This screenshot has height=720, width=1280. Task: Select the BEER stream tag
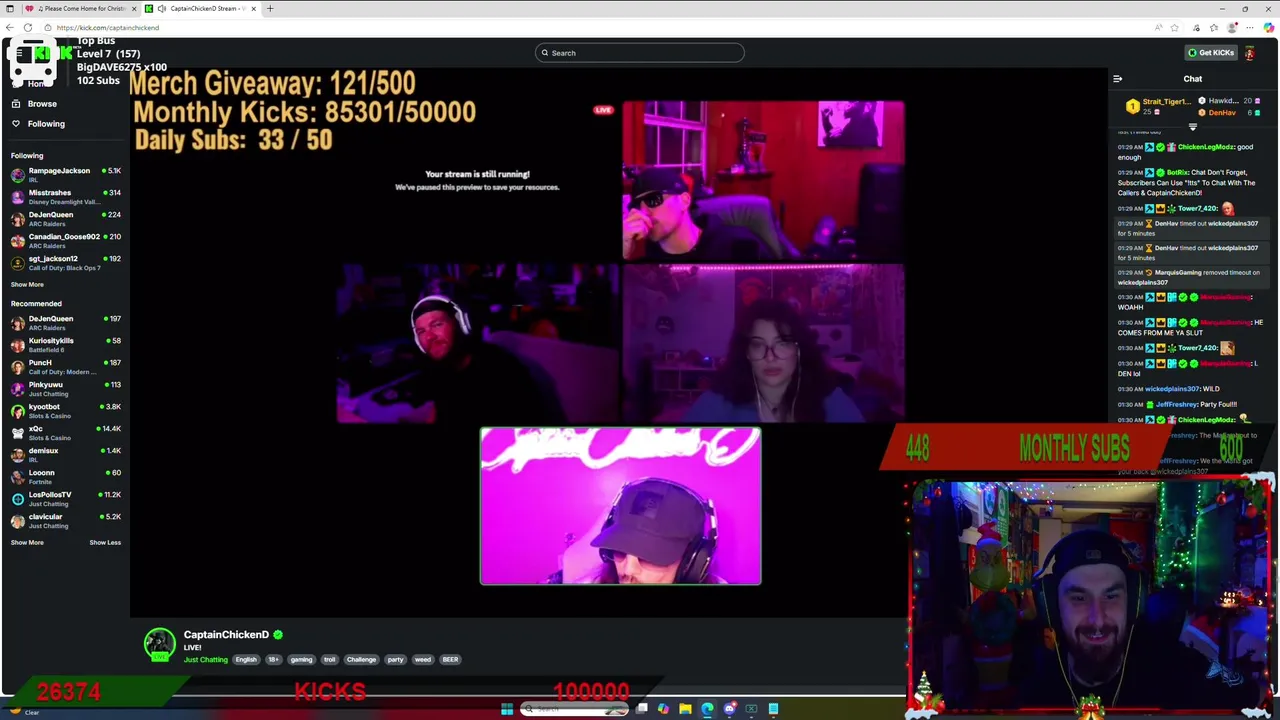point(450,659)
